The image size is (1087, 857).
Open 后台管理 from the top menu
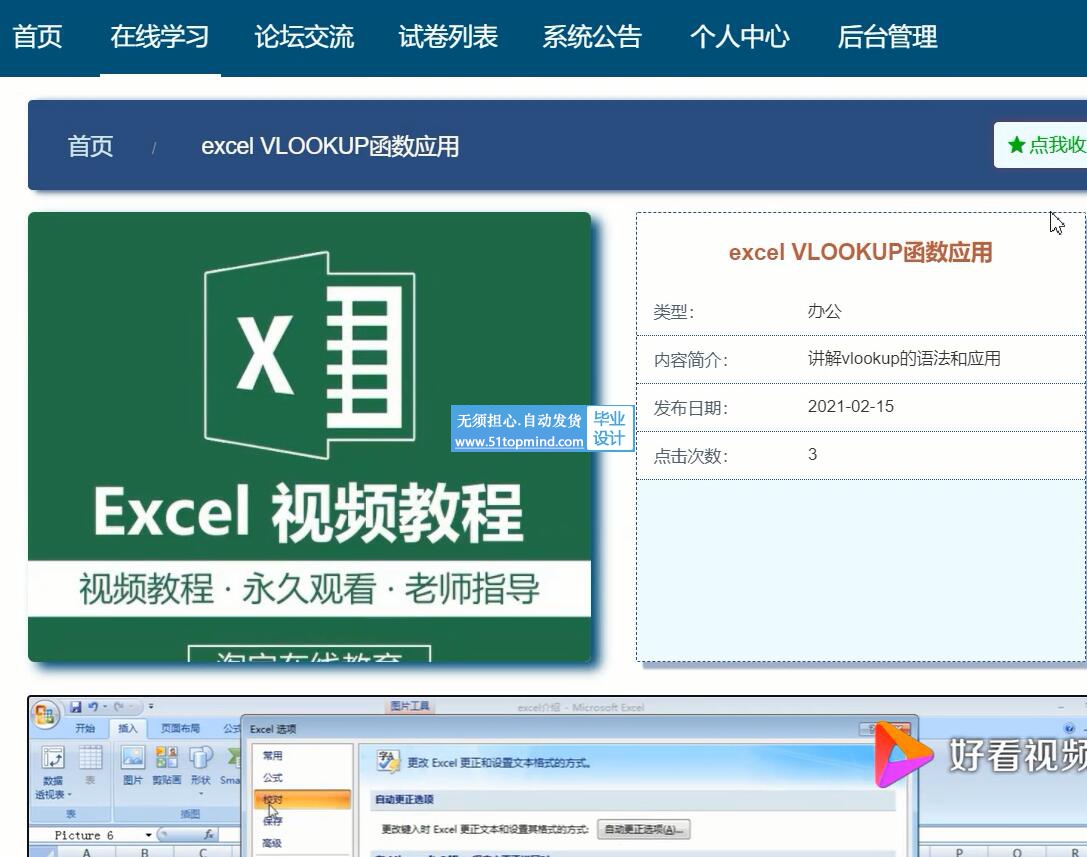(x=887, y=37)
